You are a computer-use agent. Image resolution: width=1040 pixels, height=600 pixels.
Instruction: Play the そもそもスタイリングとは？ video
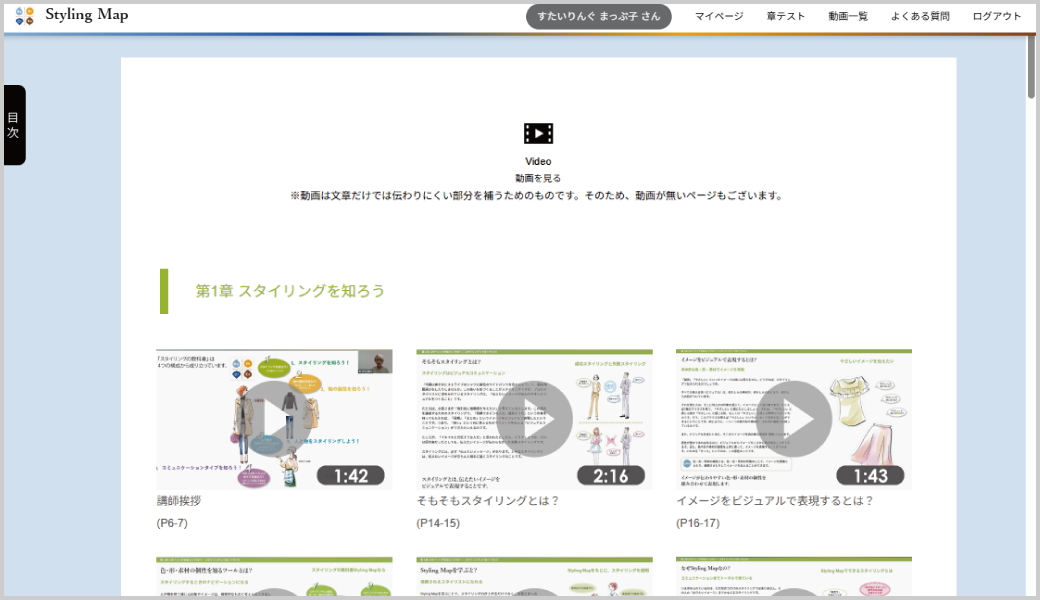click(534, 419)
